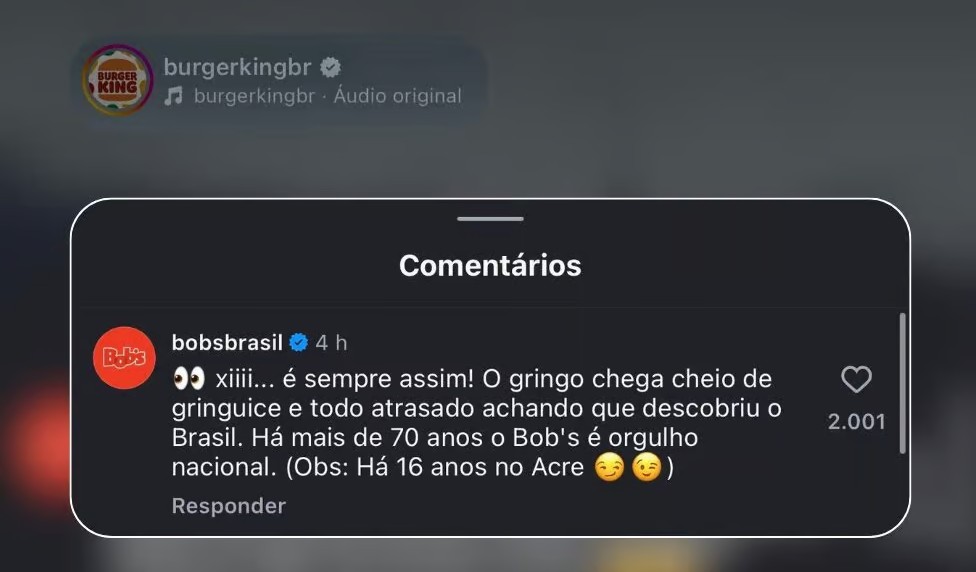Tap the eyes emoji in the comment

[x=189, y=378]
